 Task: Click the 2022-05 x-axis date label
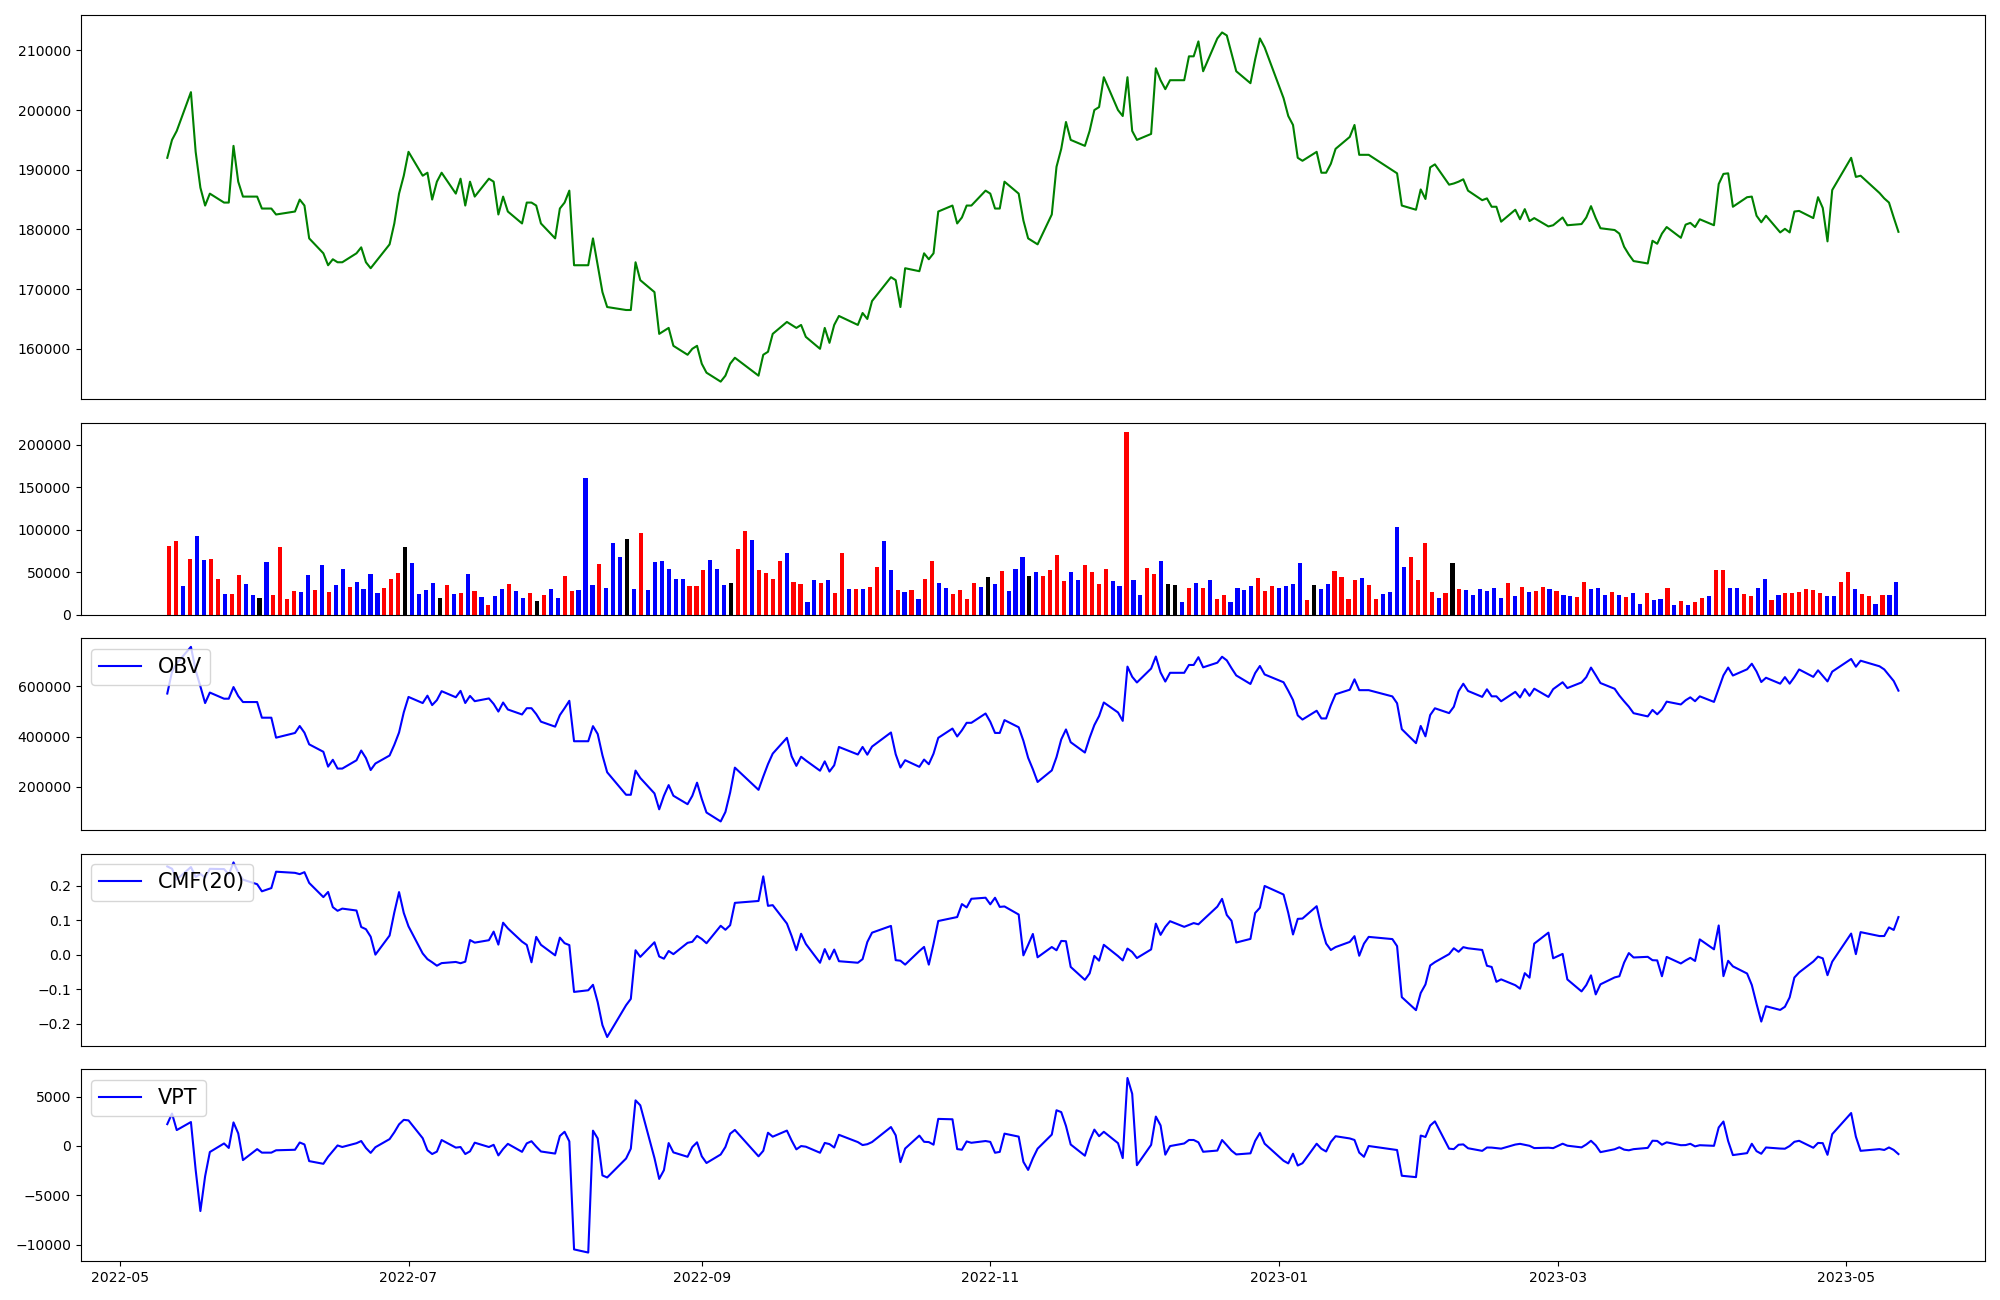point(120,1277)
